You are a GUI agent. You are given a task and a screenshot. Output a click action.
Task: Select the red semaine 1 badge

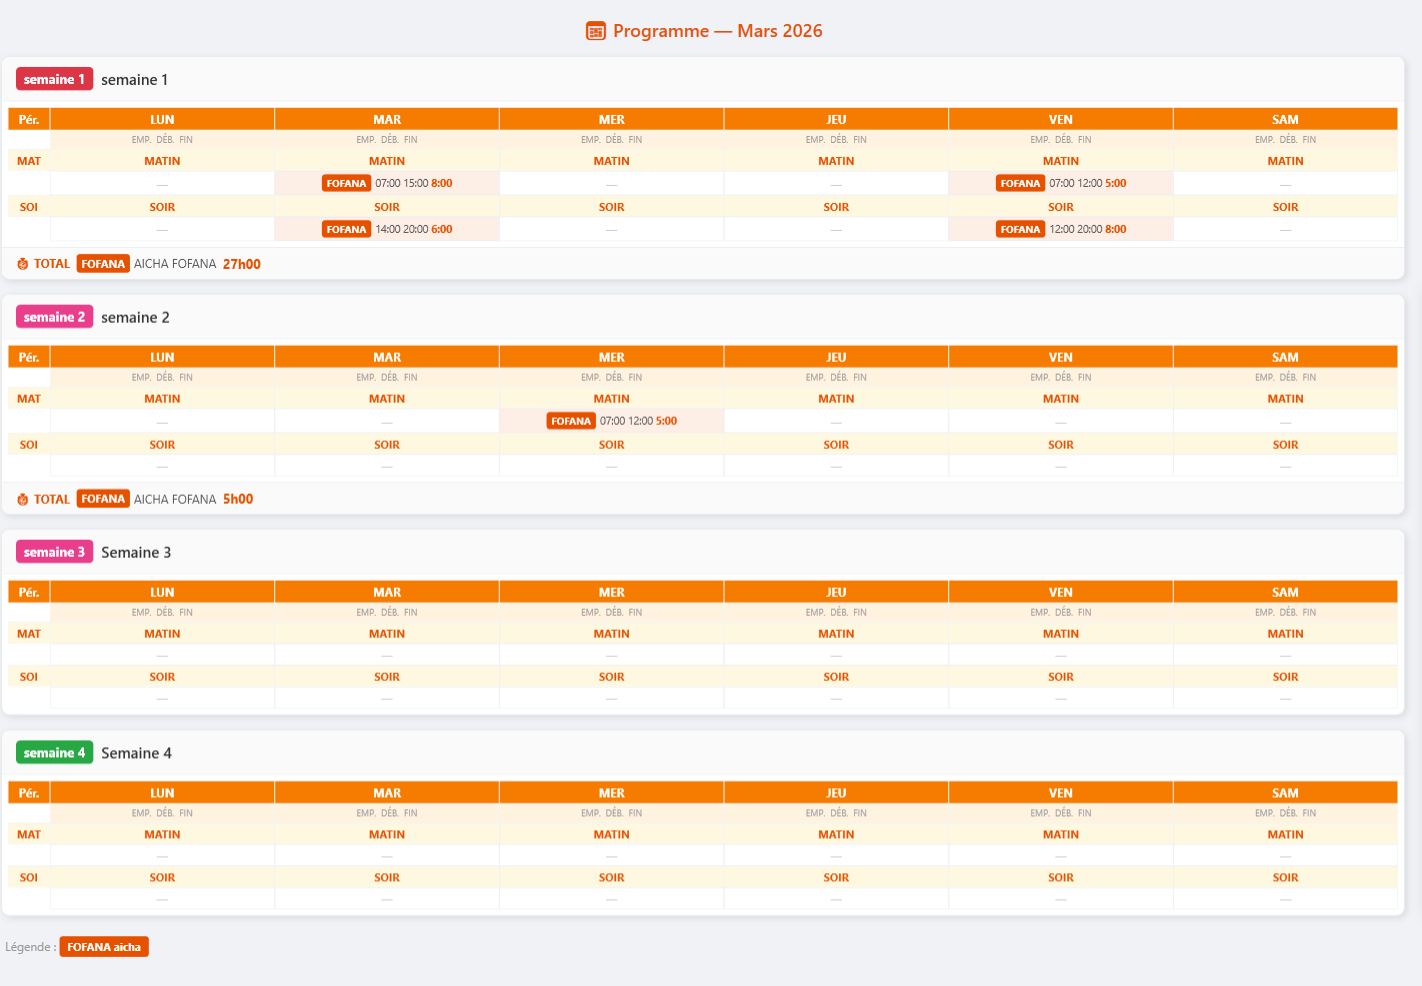pos(54,79)
